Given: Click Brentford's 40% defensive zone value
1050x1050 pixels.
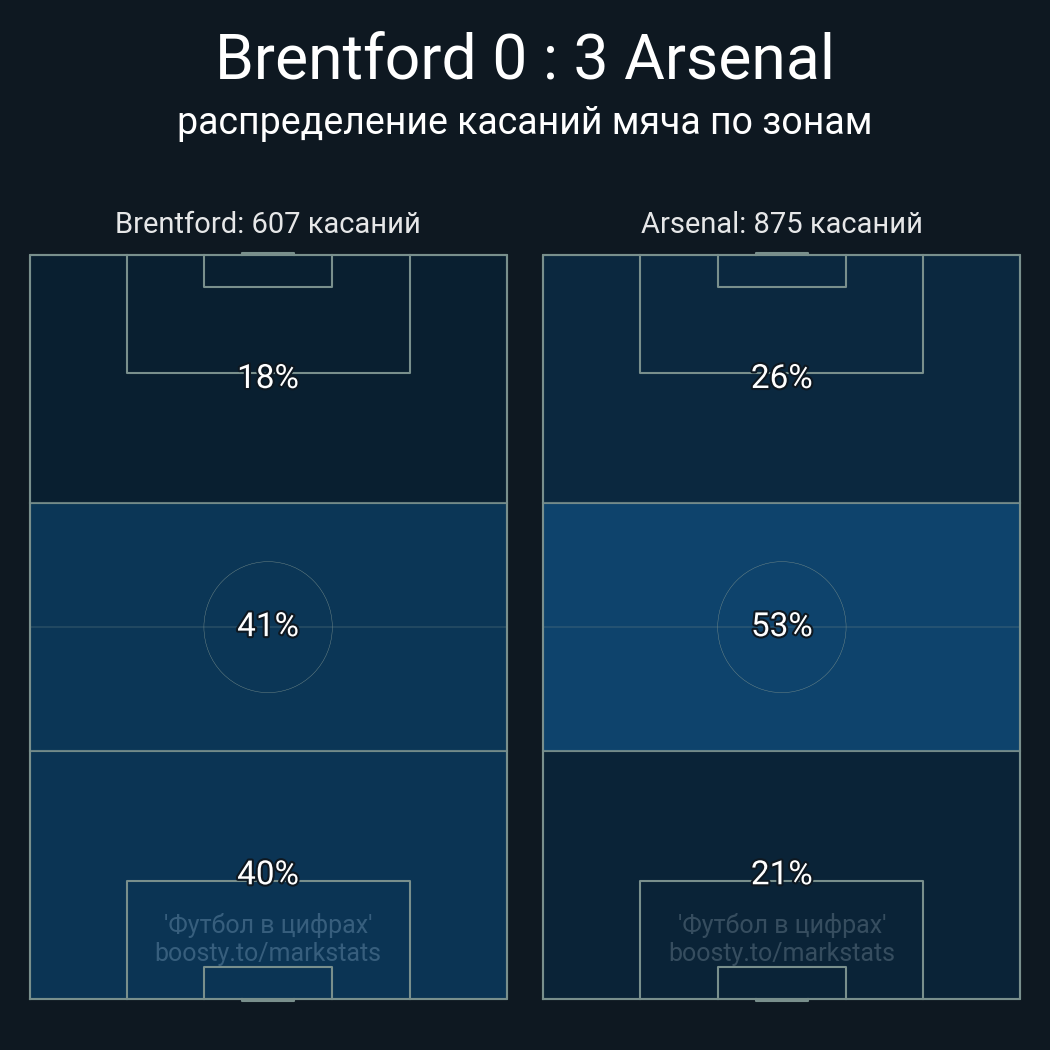Looking at the screenshot, I should (268, 873).
